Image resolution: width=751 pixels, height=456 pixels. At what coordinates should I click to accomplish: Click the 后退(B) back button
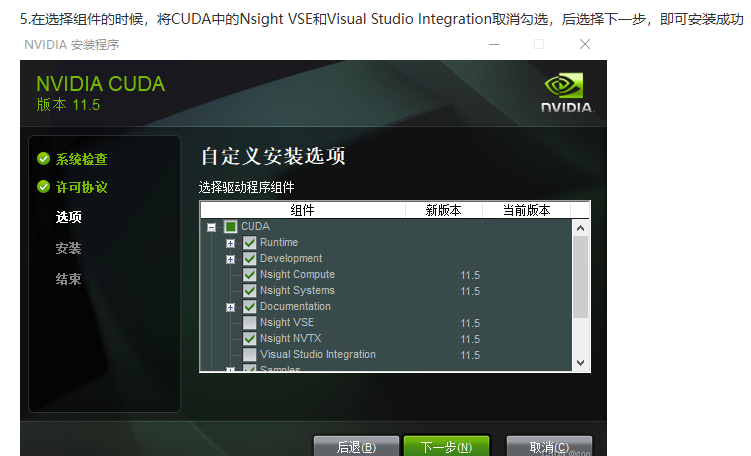tap(356, 446)
